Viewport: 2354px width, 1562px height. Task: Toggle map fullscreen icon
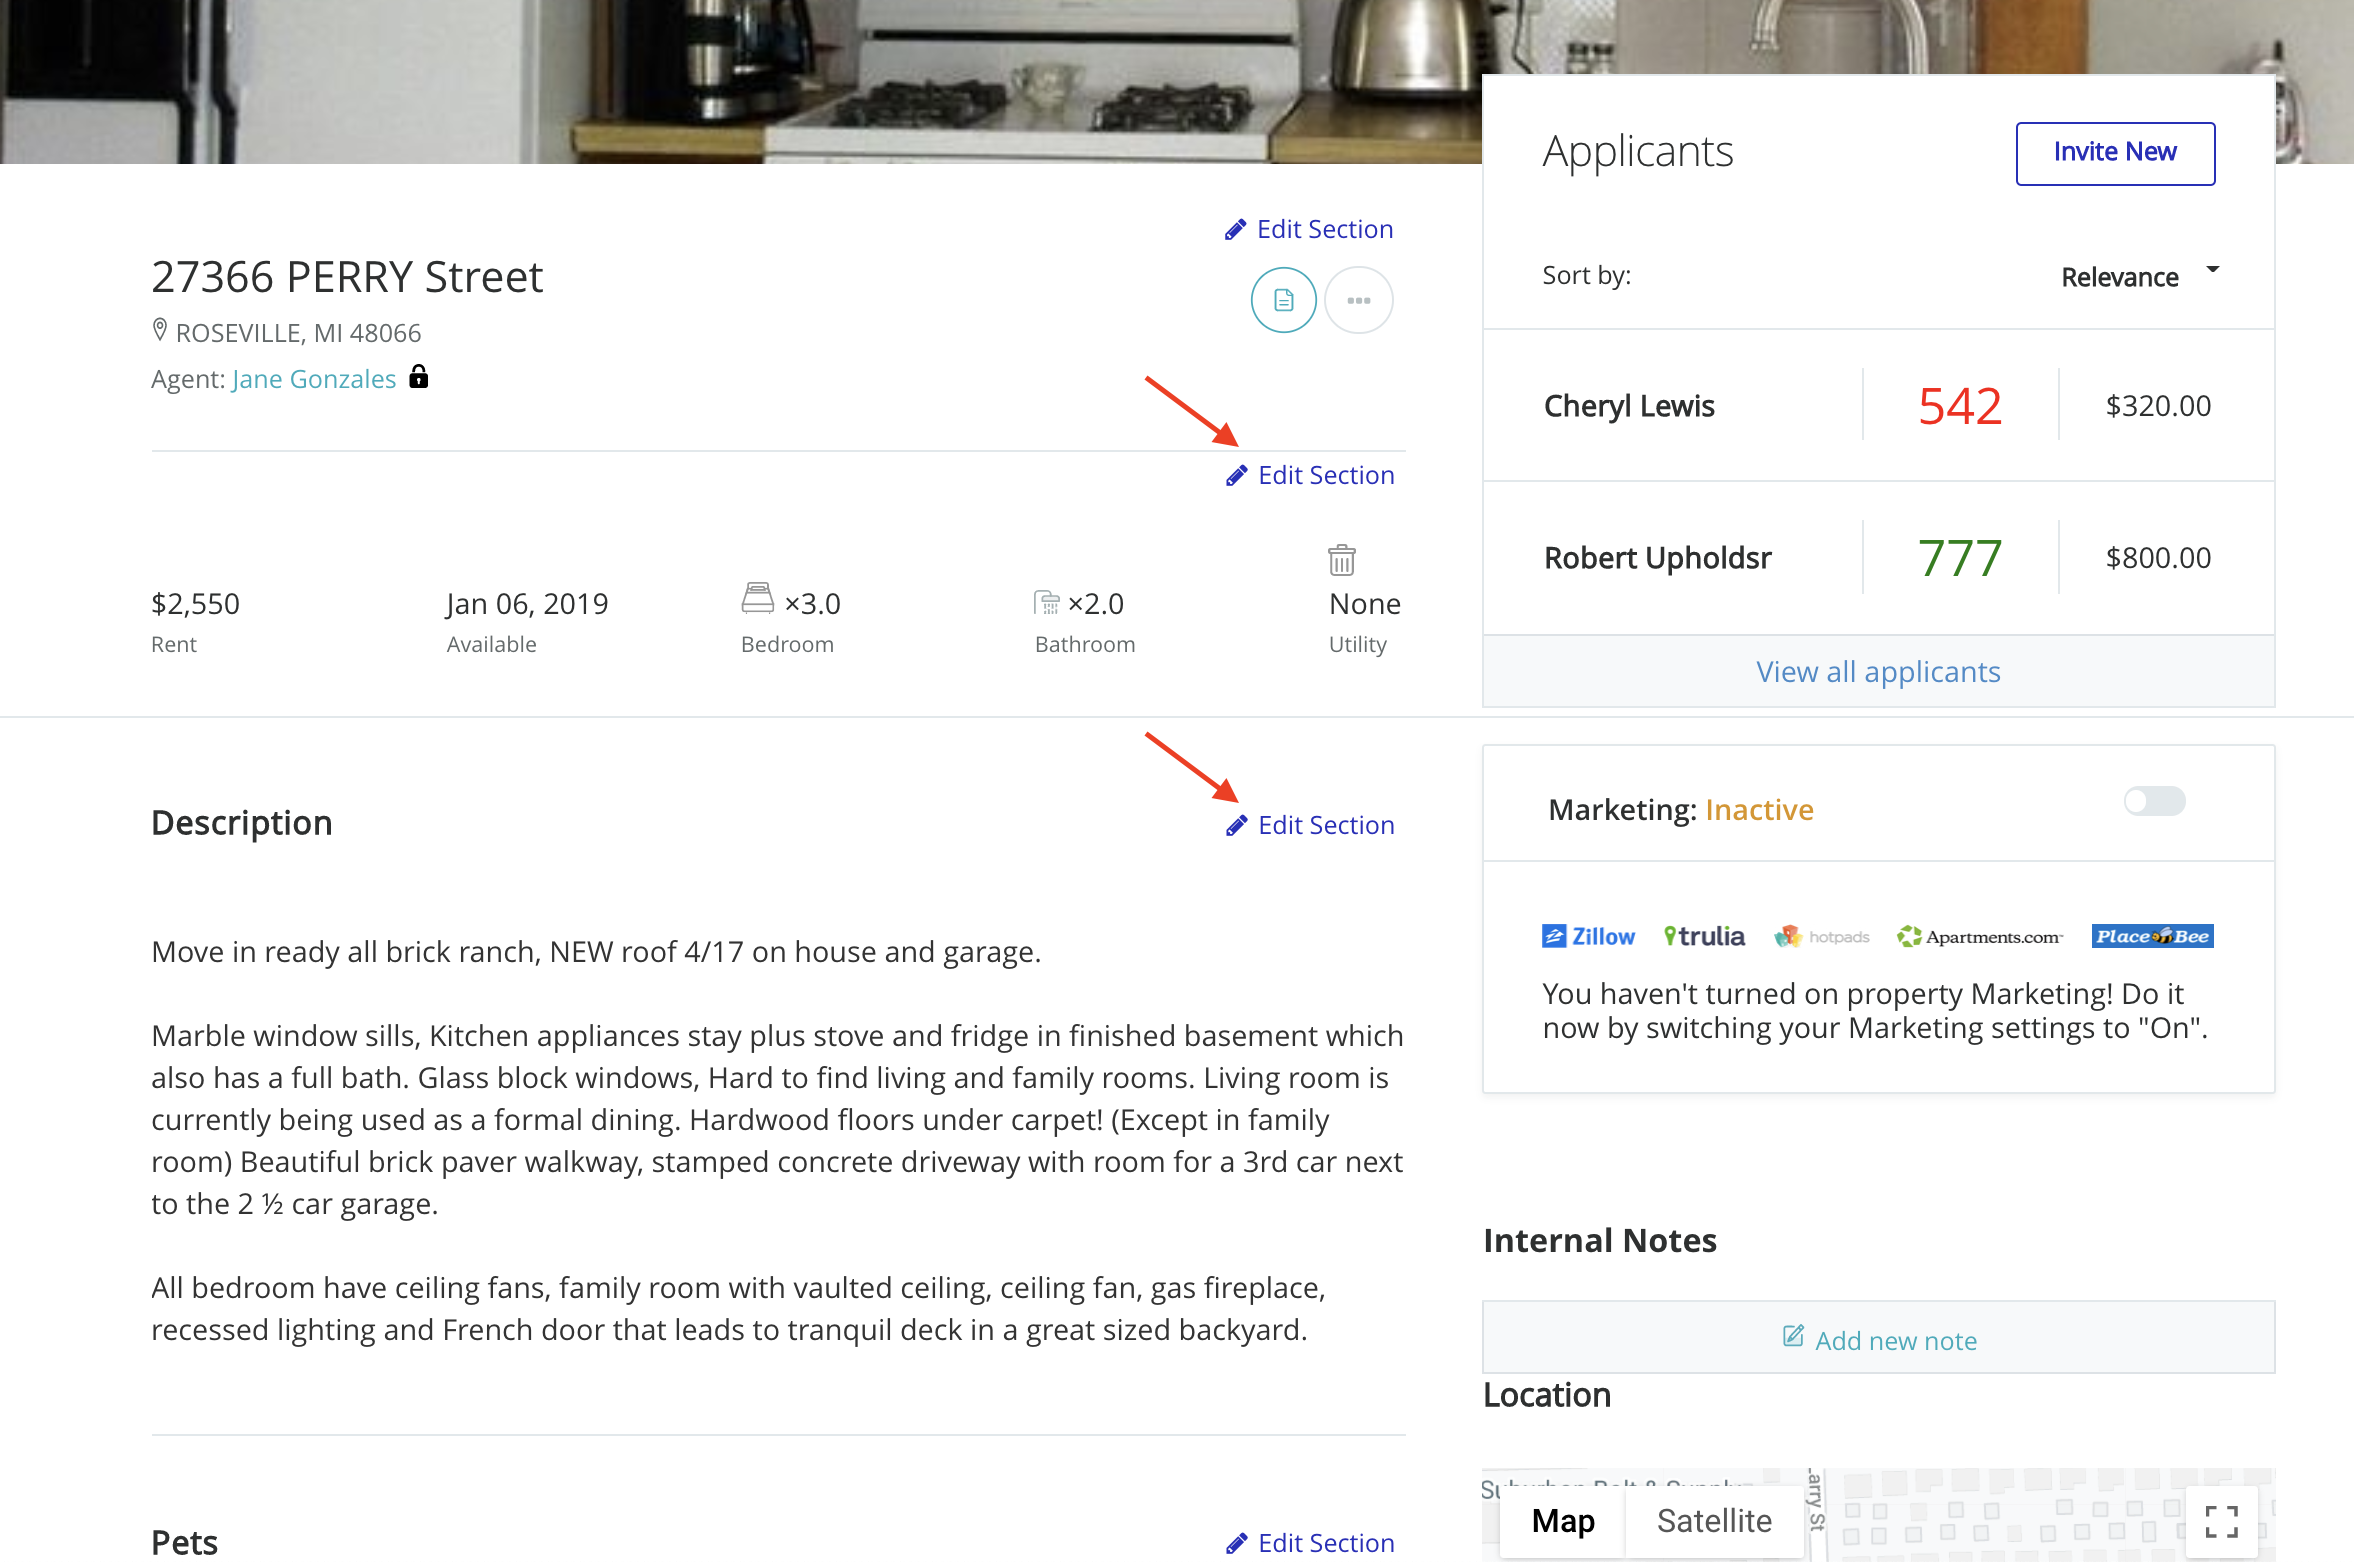tap(2221, 1521)
